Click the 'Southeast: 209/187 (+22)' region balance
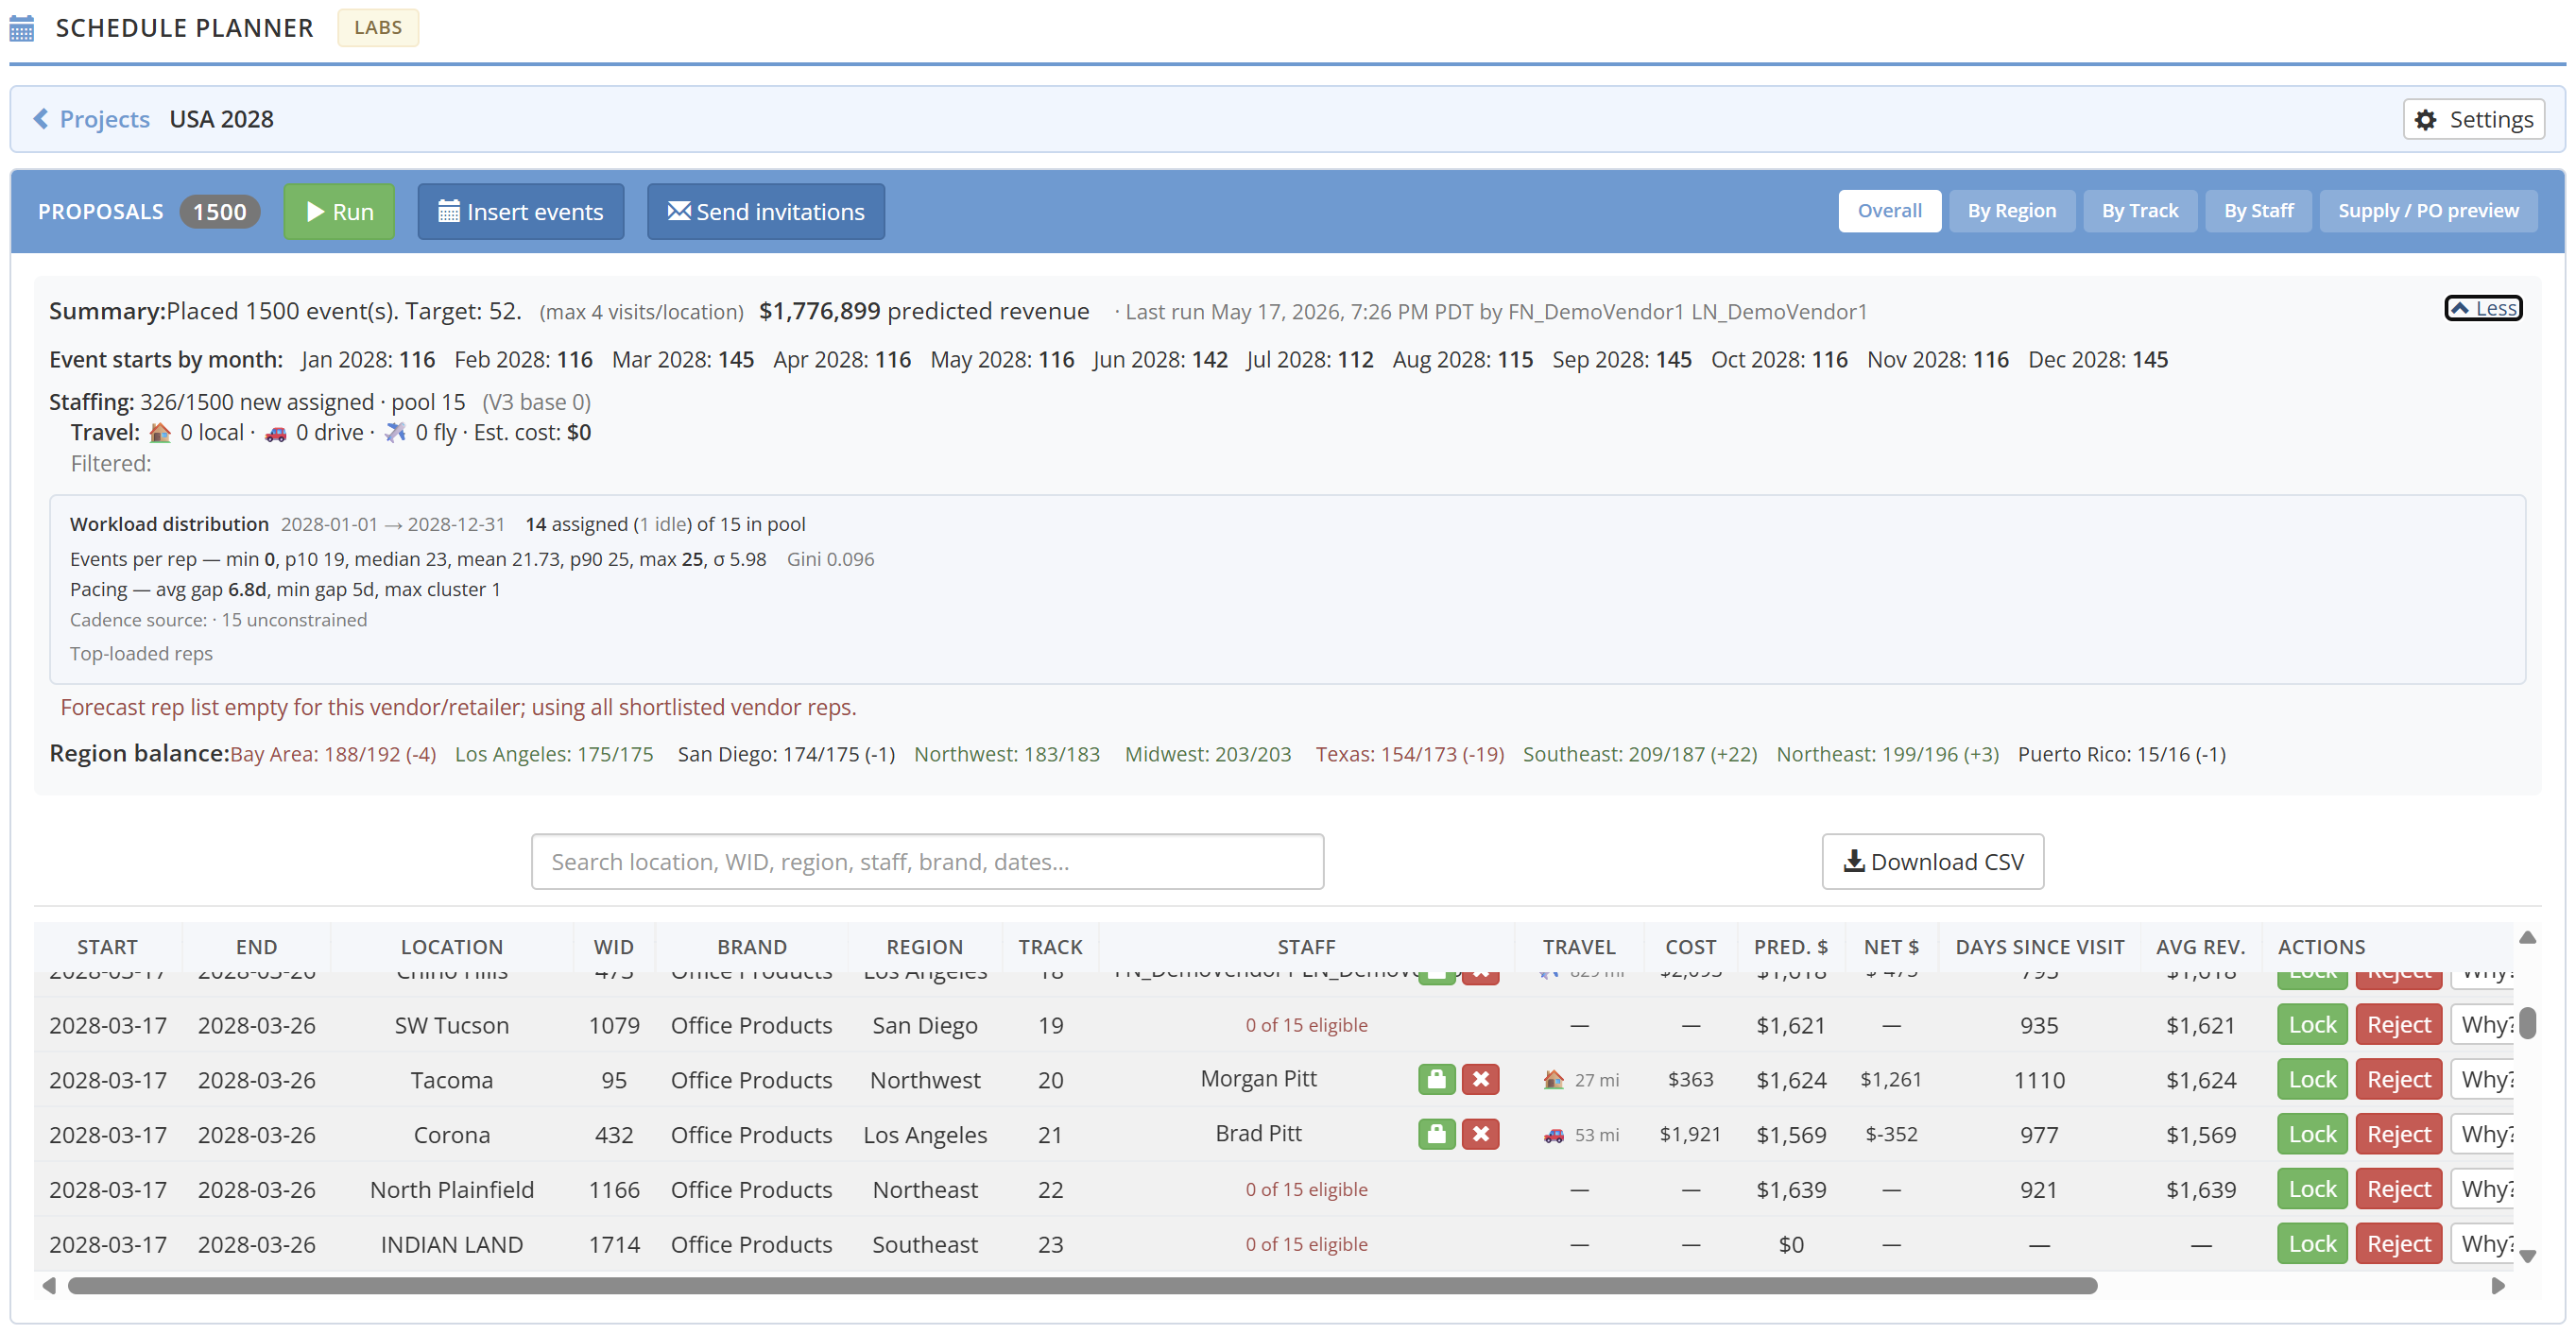This screenshot has width=2576, height=1334. [1639, 754]
